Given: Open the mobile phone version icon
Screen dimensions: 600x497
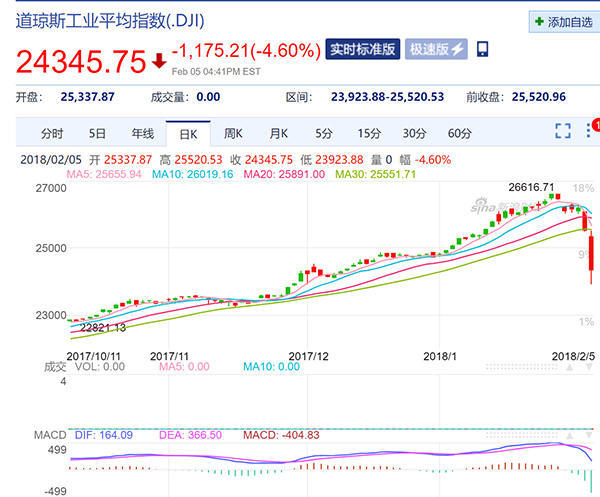Looking at the screenshot, I should click(483, 49).
